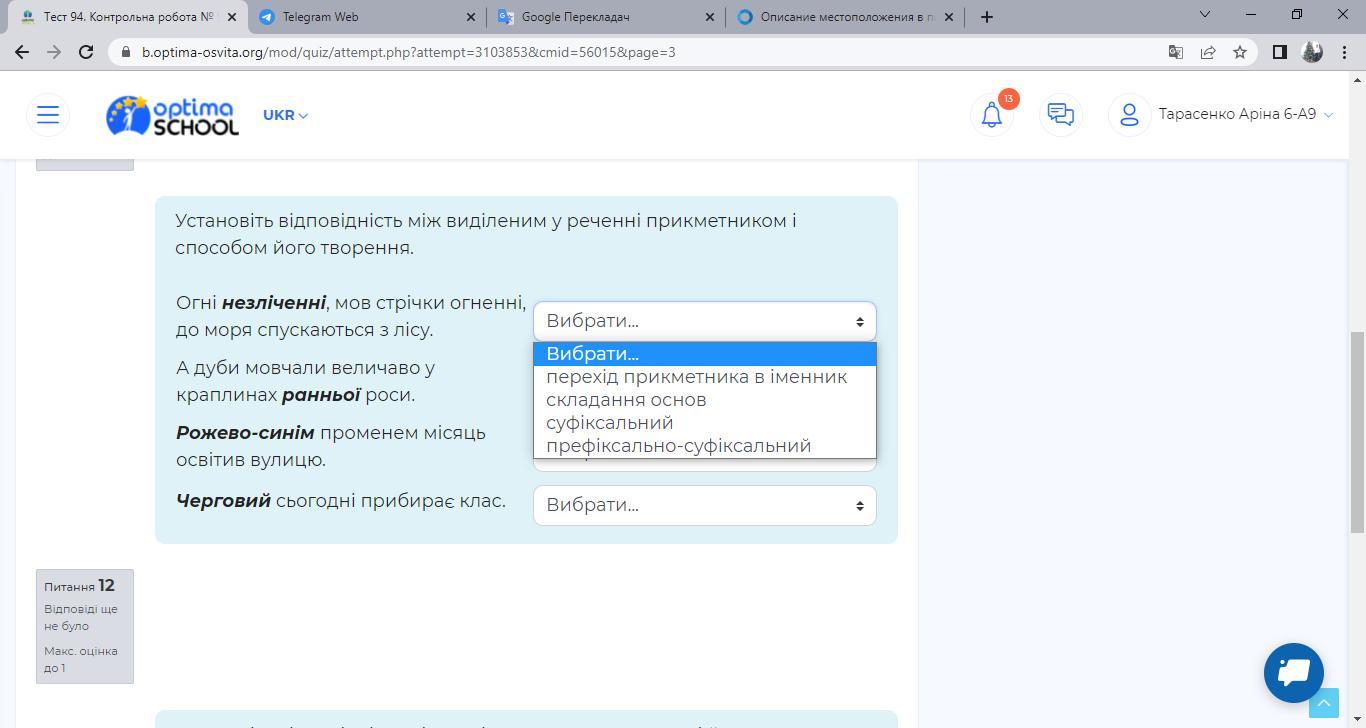
Task: Select 'суфіксальний' option in dropdown list
Action: (x=609, y=423)
